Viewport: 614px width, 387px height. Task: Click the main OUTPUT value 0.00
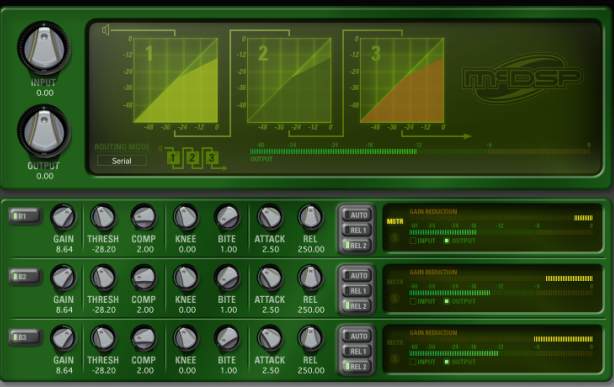point(45,176)
